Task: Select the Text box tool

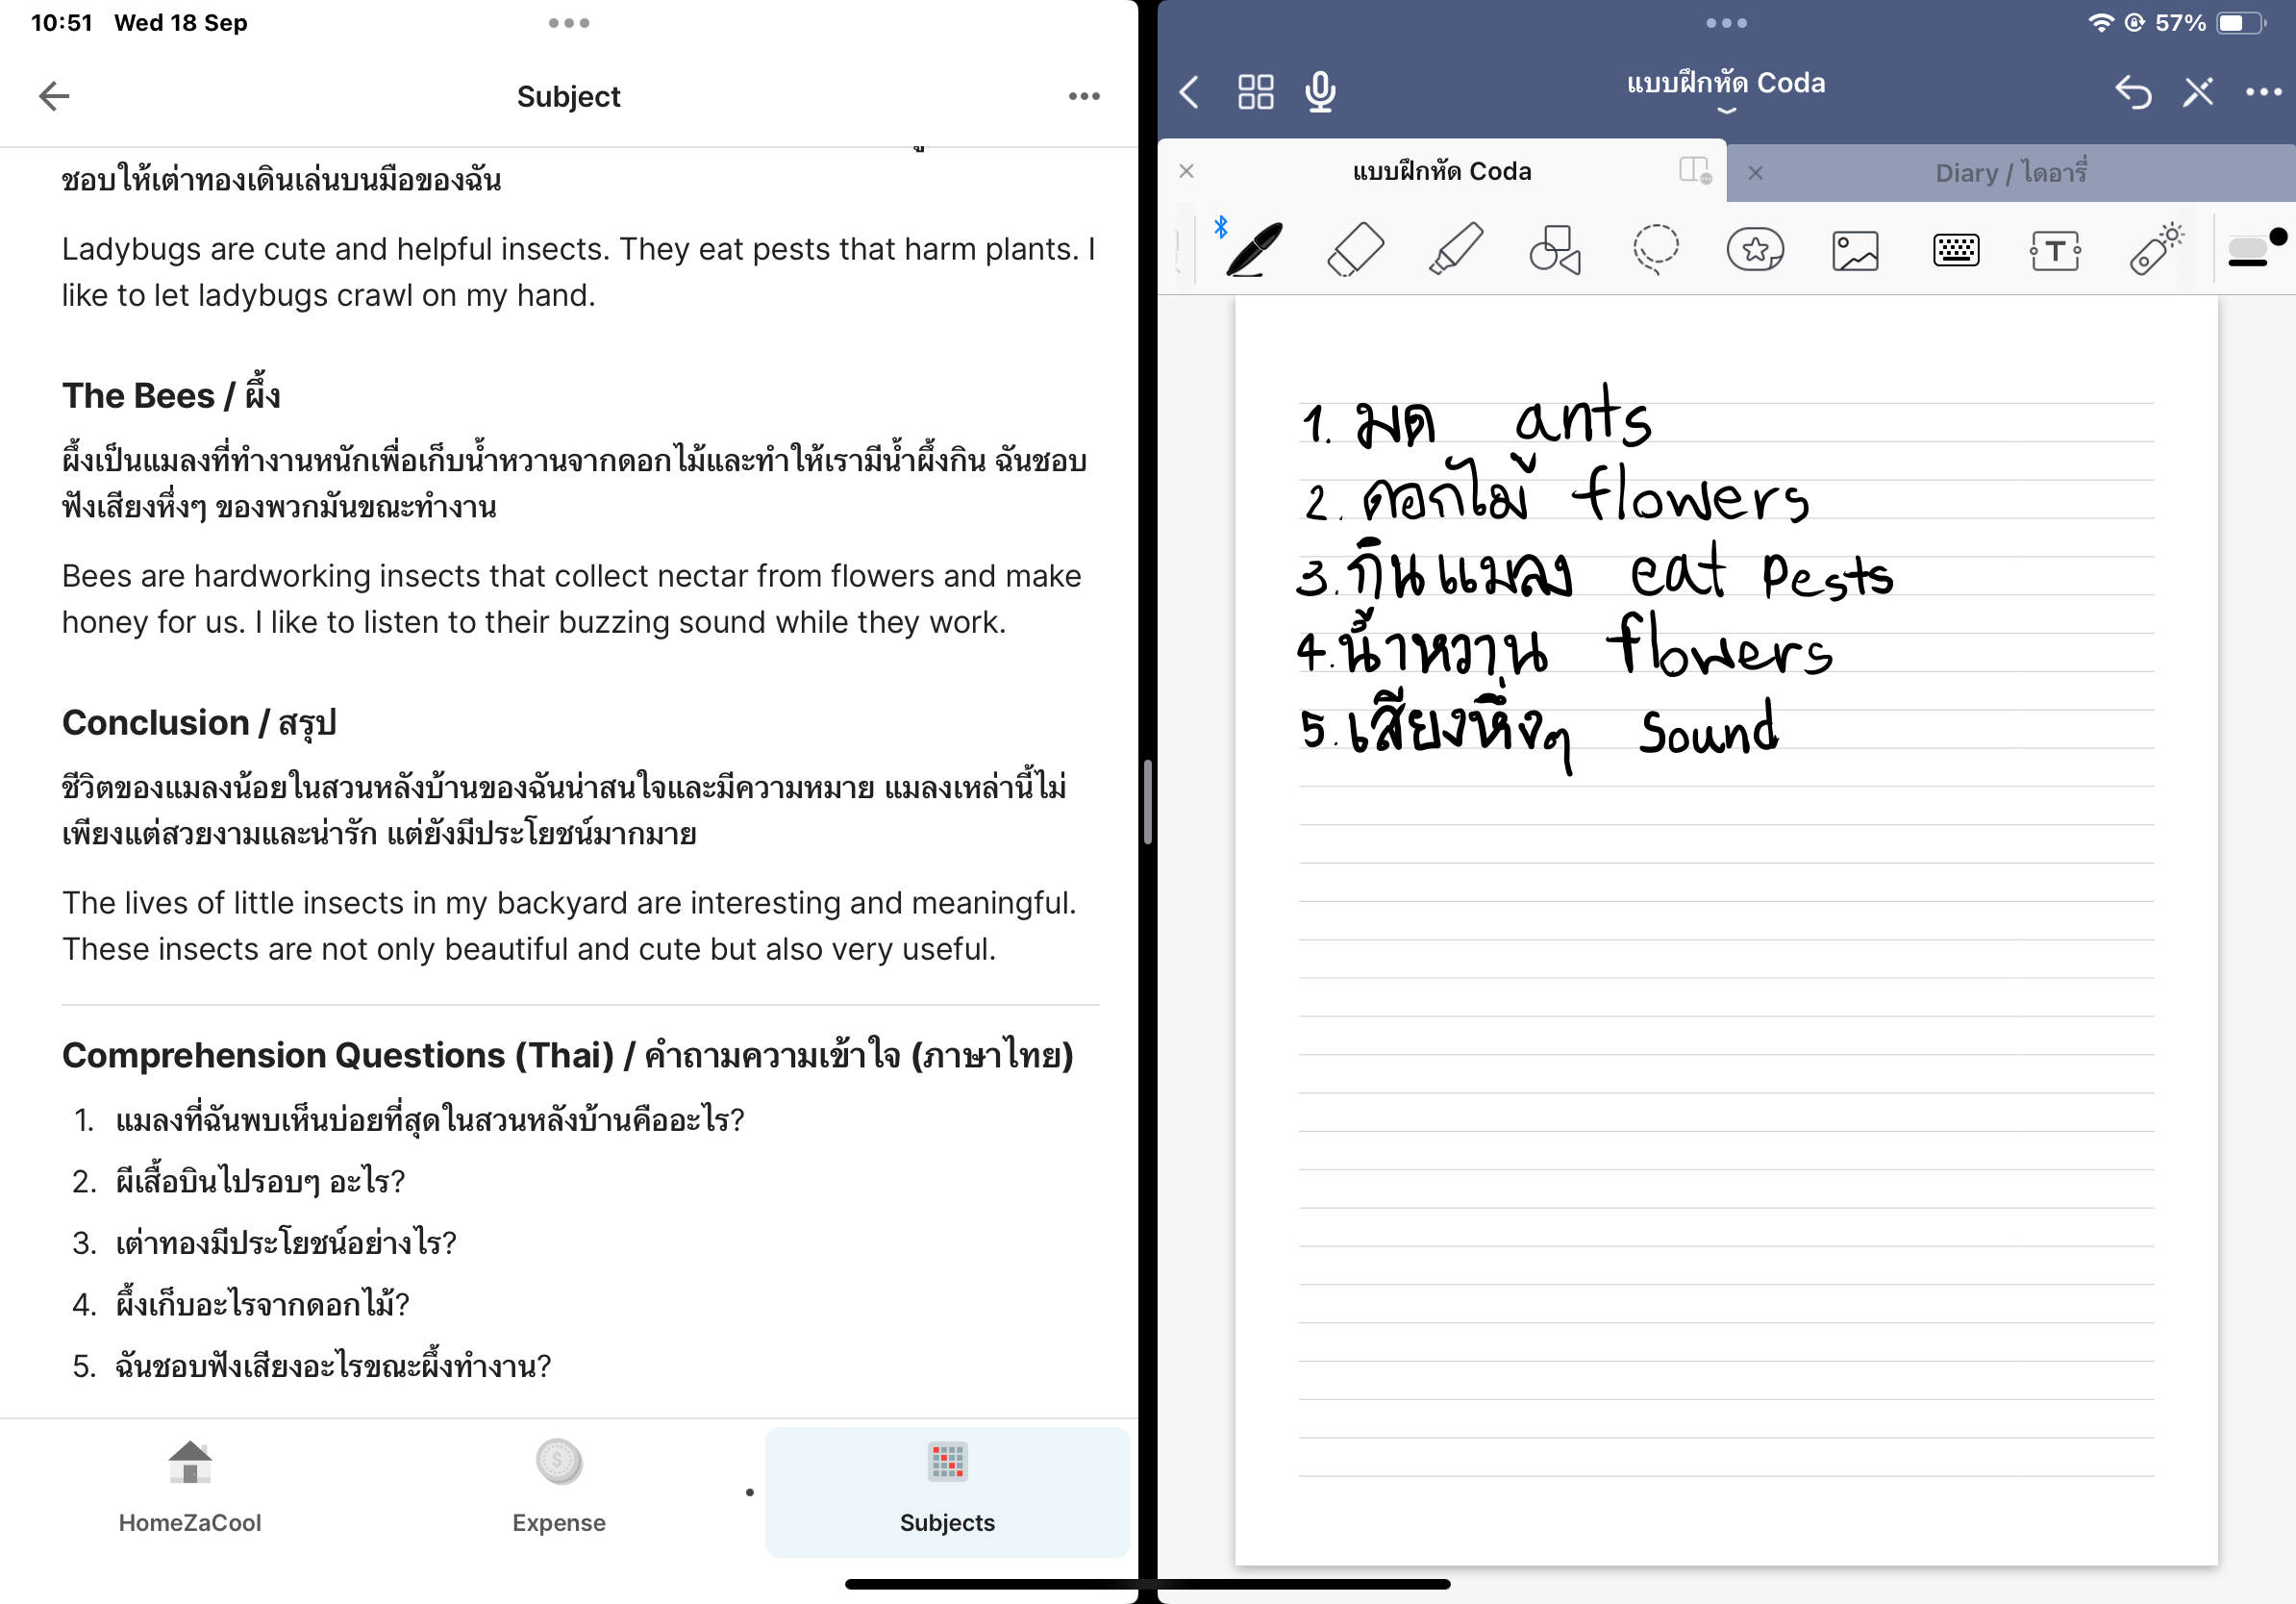Action: pyautogui.click(x=2055, y=249)
